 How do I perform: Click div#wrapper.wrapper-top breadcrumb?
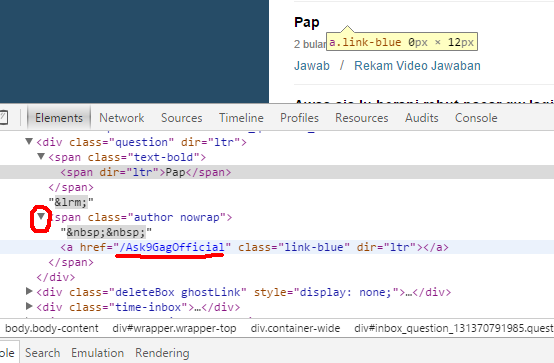174,328
